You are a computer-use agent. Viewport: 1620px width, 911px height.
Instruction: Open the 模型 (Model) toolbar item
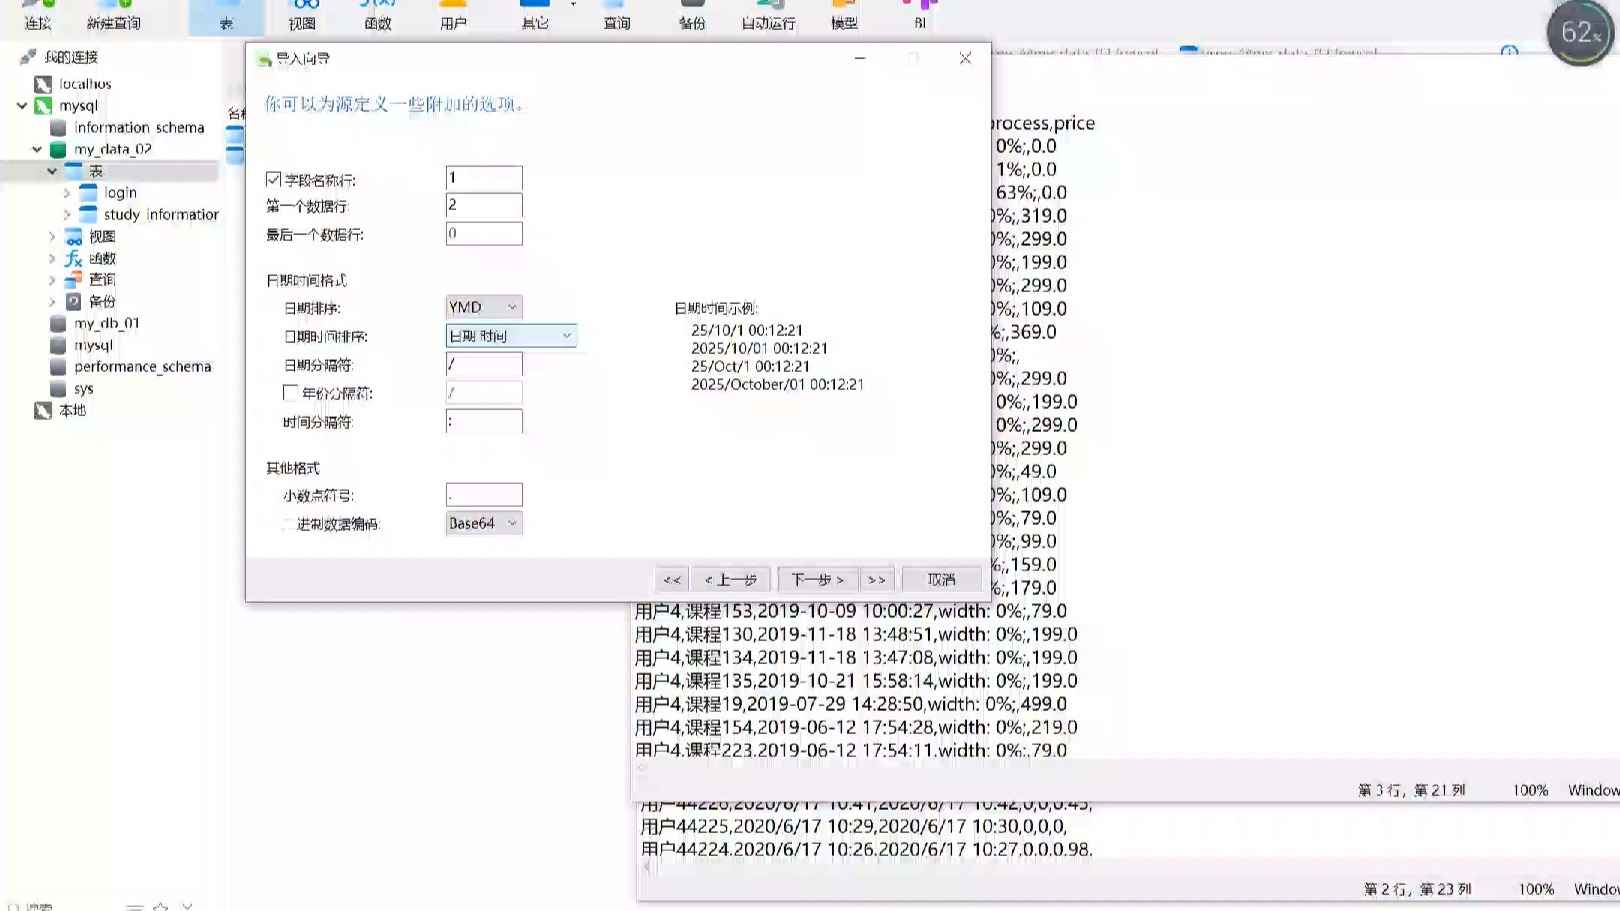(844, 15)
